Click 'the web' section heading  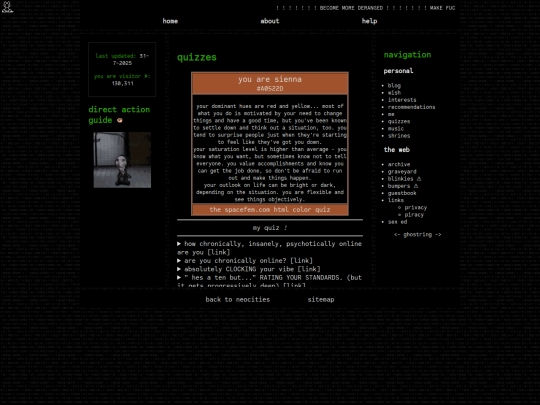pos(397,150)
